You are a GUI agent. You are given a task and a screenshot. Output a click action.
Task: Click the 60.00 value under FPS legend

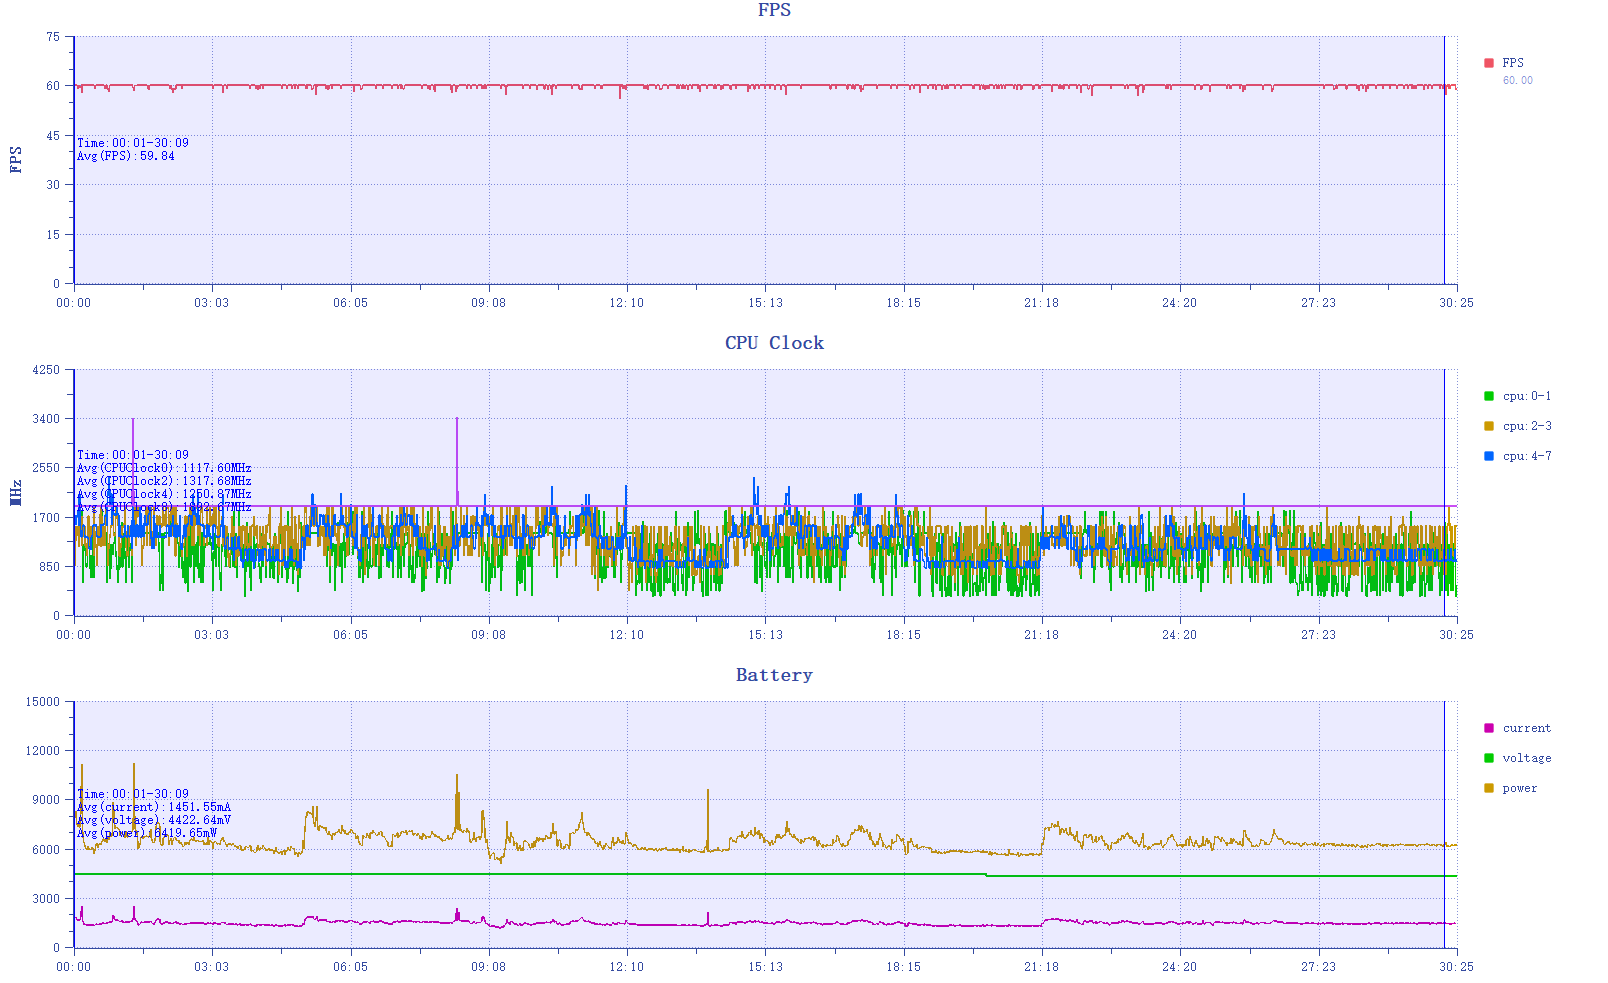click(1517, 80)
